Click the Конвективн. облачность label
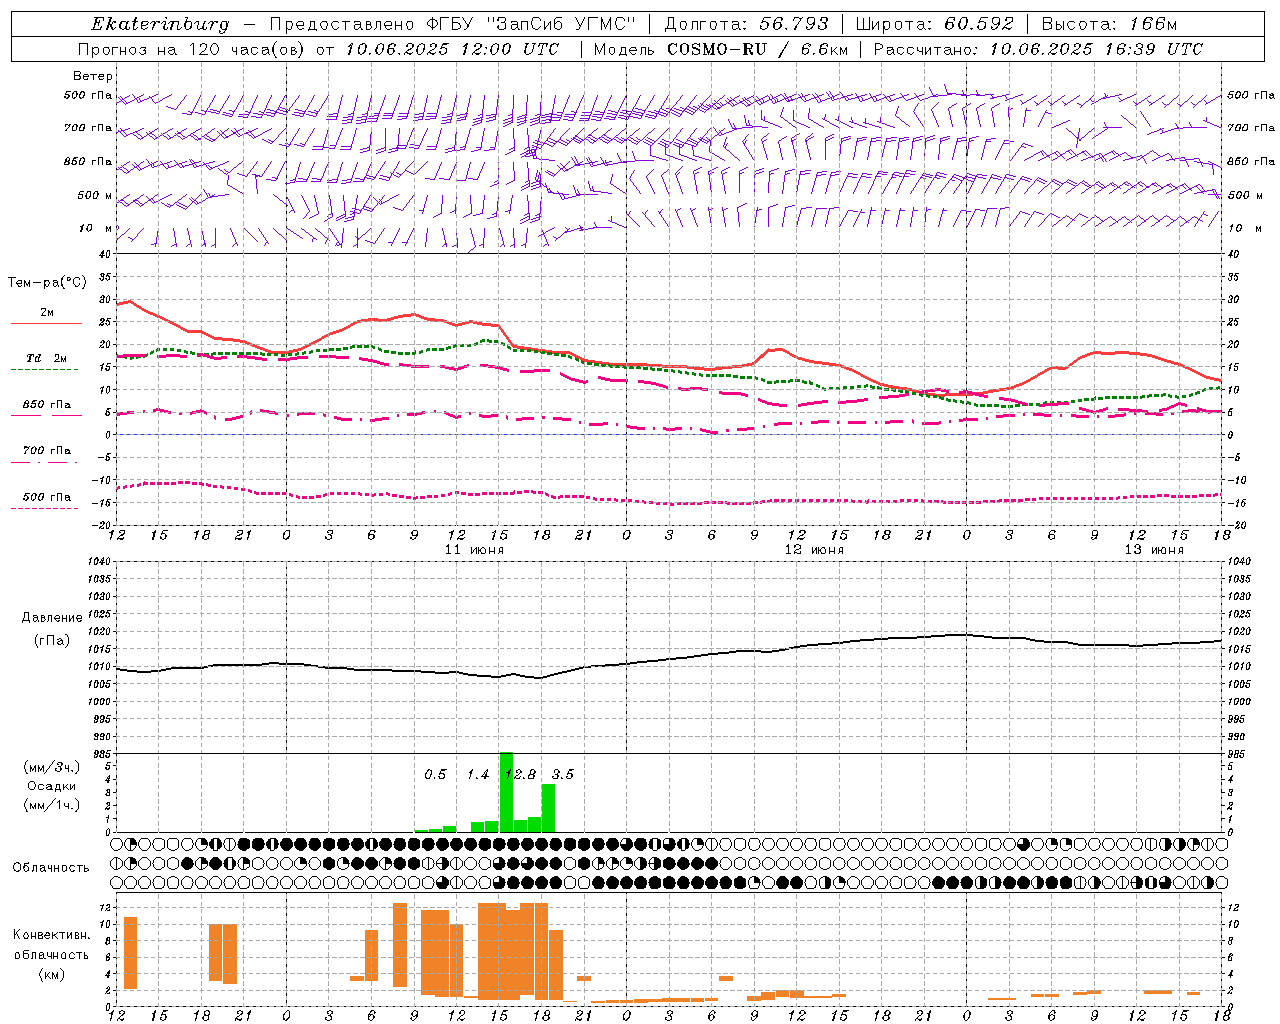This screenshot has height=1024, width=1280. [51, 945]
